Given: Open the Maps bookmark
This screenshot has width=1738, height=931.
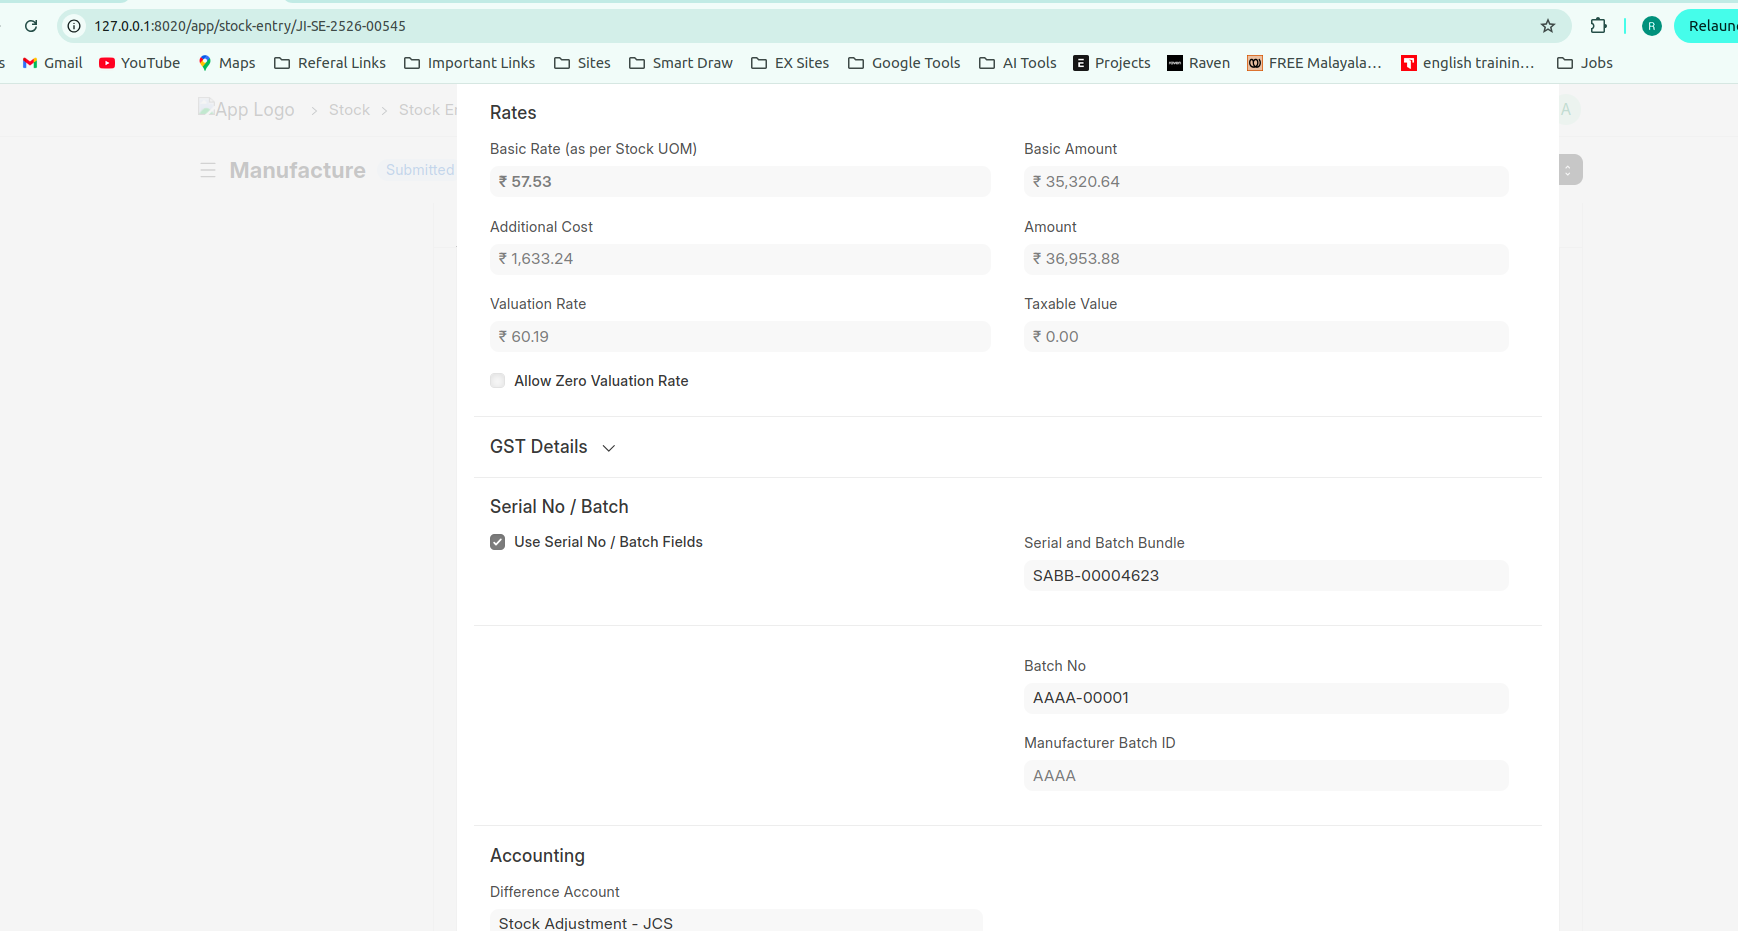Looking at the screenshot, I should (226, 63).
